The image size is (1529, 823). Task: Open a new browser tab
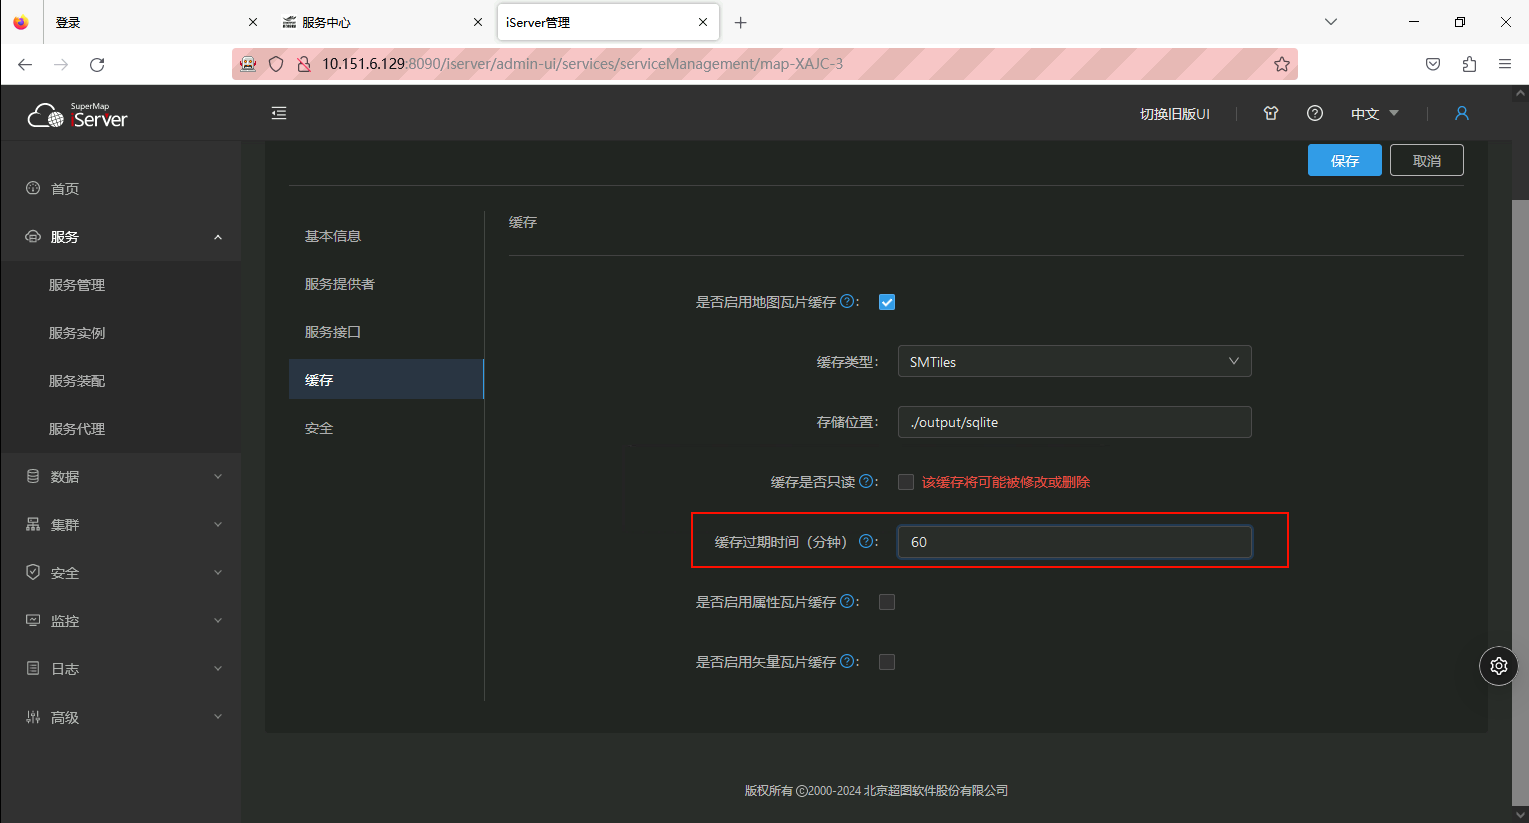740,22
